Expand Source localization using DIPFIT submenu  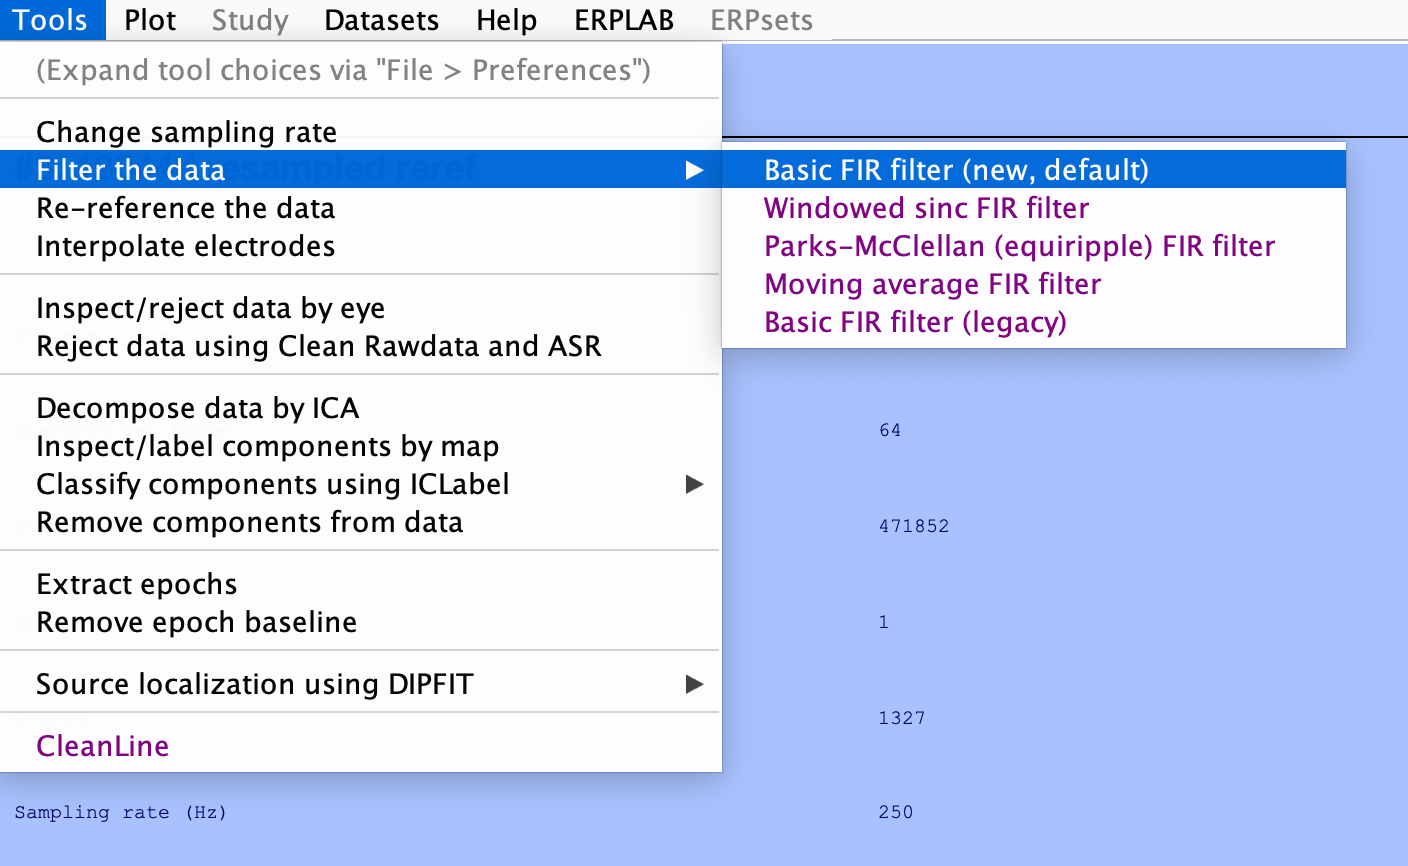[694, 685]
